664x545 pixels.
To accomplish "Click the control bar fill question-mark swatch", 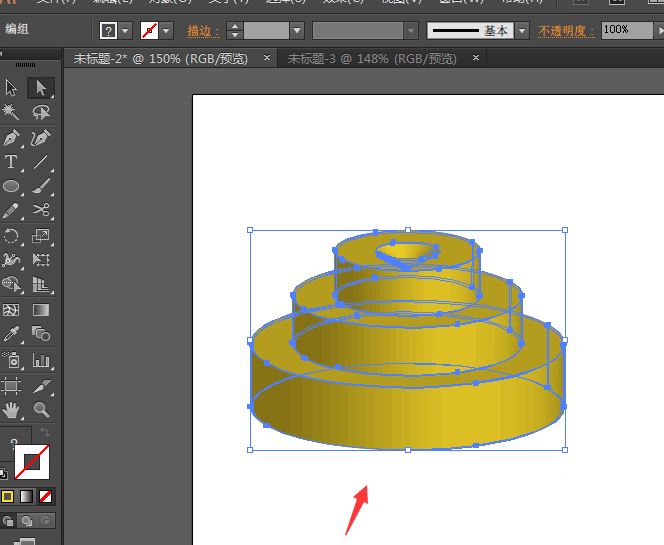I will click(108, 31).
